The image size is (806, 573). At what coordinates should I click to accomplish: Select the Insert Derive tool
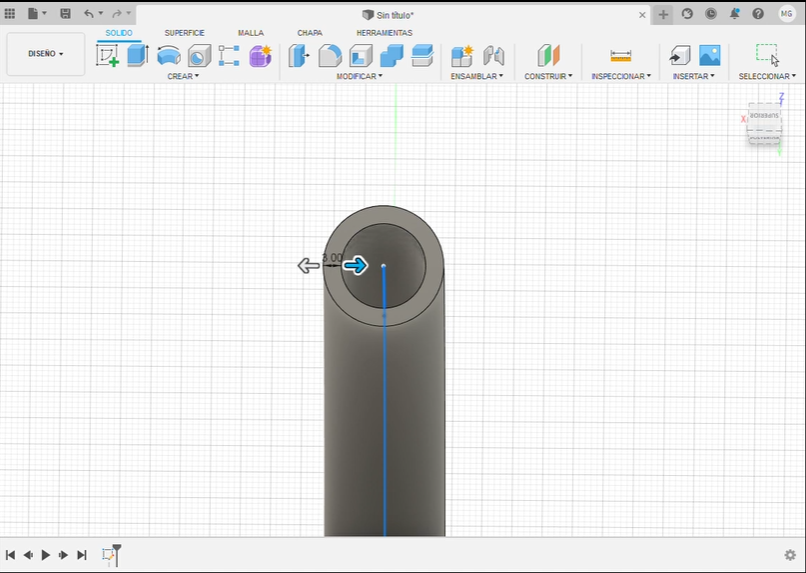point(680,56)
